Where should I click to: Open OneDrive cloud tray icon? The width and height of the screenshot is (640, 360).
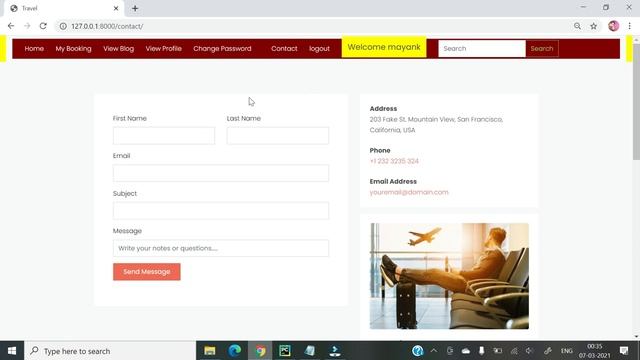click(466, 351)
